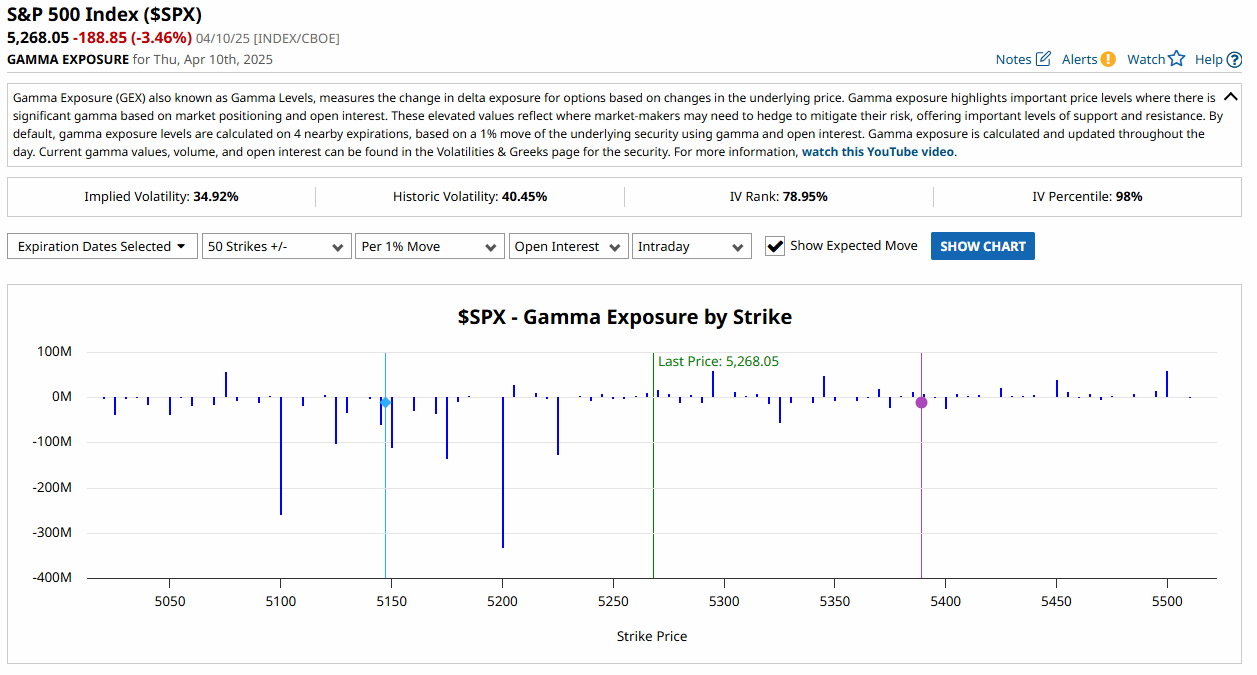
Task: Open the 'watch this YouTube video' link
Action: tap(878, 152)
